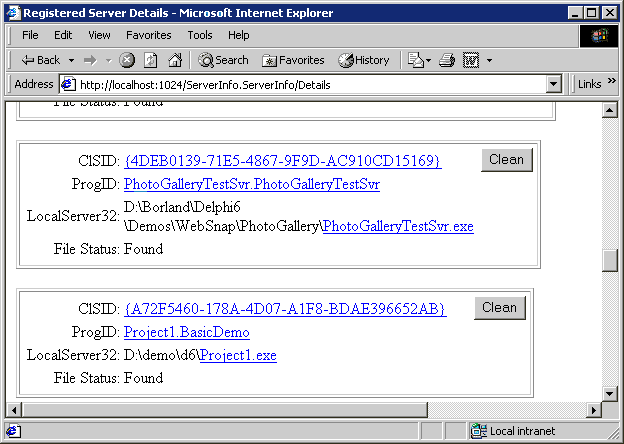Click Clean for Project1.BasicDemo entry
This screenshot has width=624, height=444.
[x=500, y=308]
